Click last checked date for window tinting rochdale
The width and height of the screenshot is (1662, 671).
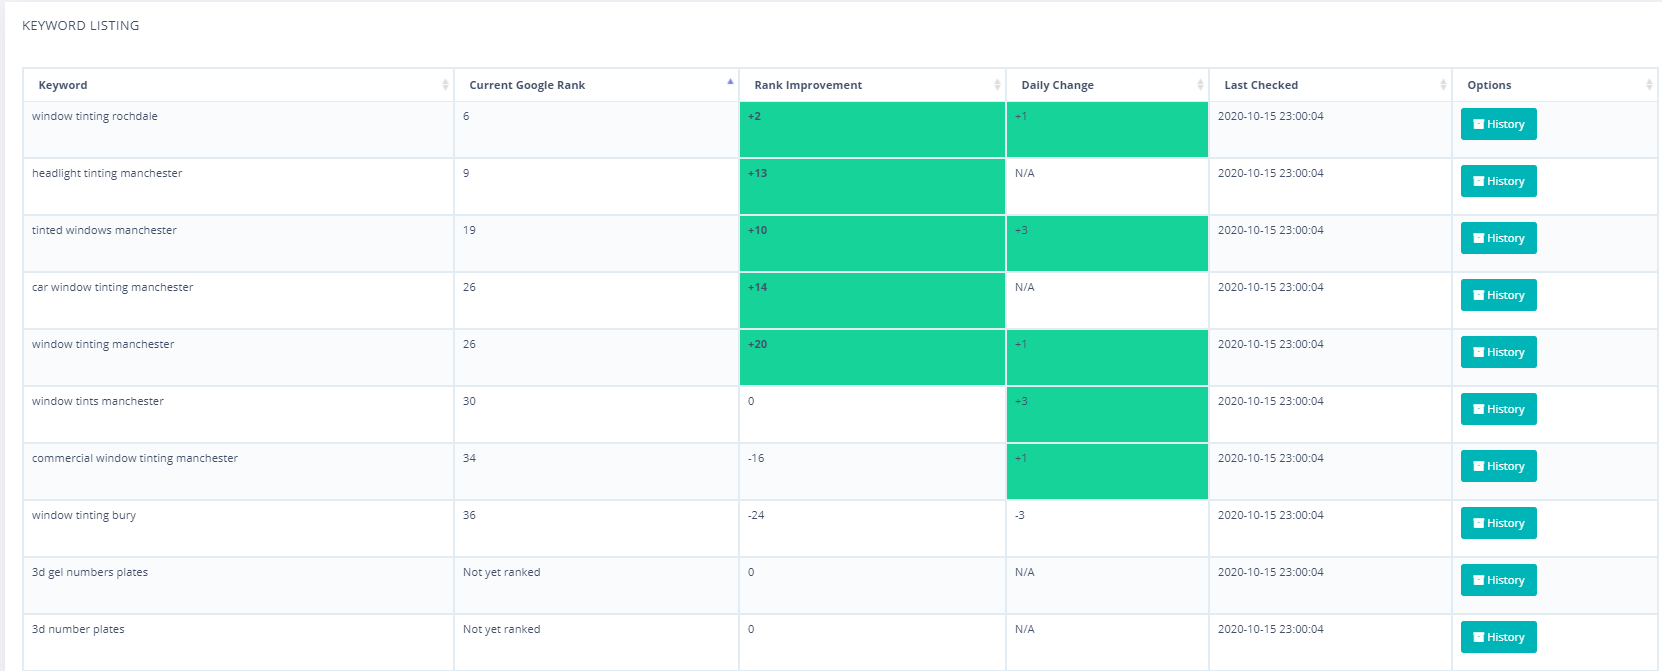point(1270,116)
